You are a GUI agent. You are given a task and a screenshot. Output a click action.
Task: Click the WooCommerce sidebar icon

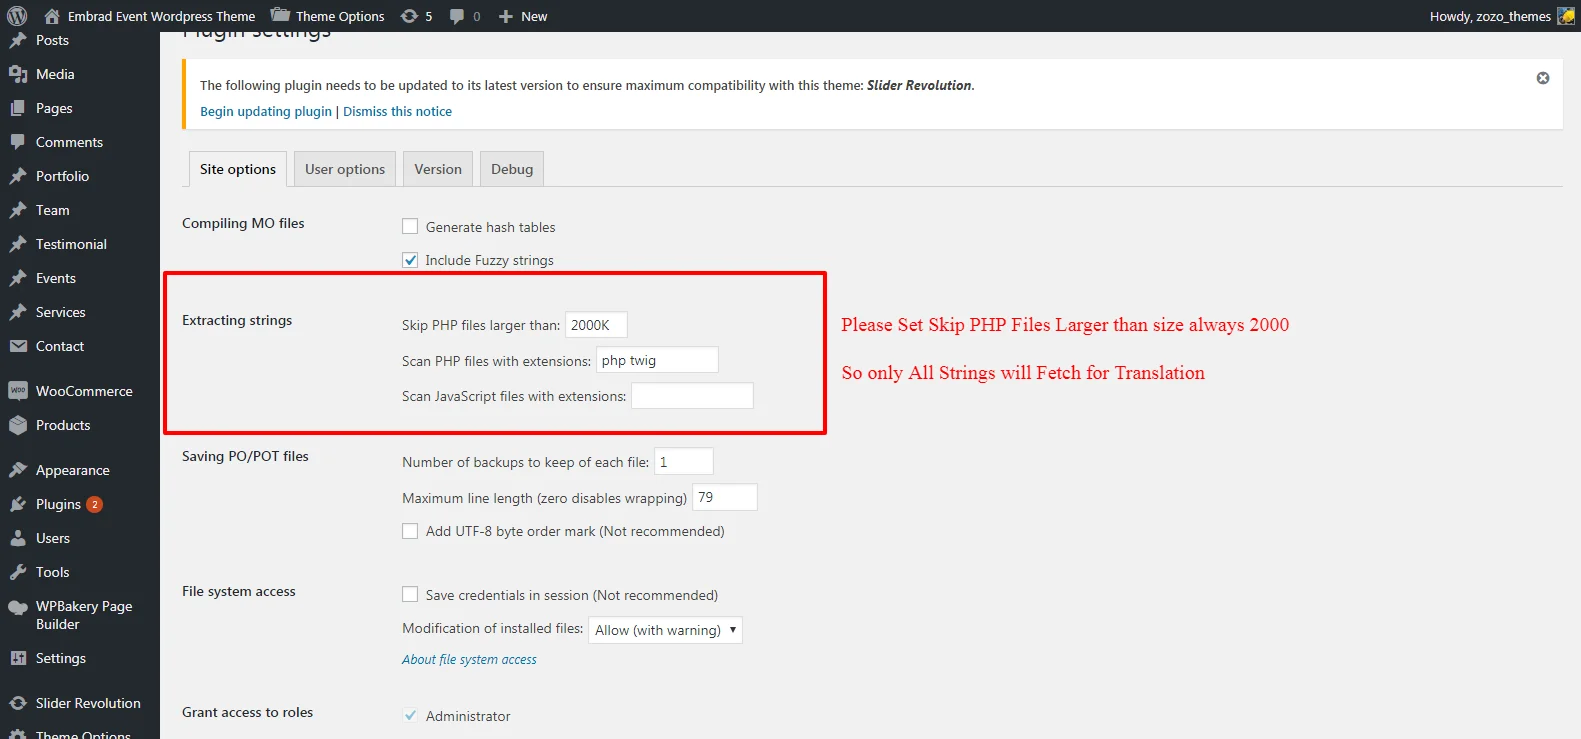[x=18, y=391]
